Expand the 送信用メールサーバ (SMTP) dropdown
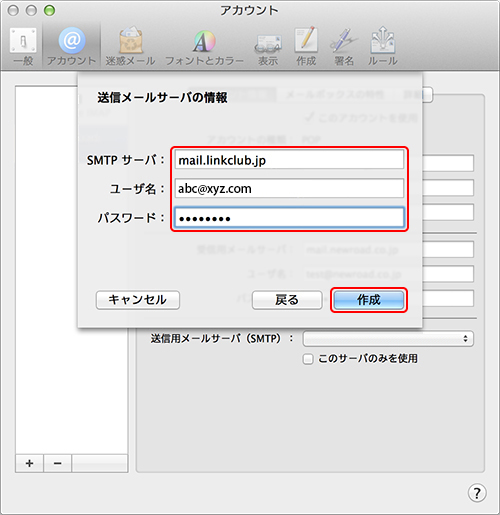The image size is (500, 515). 388,339
